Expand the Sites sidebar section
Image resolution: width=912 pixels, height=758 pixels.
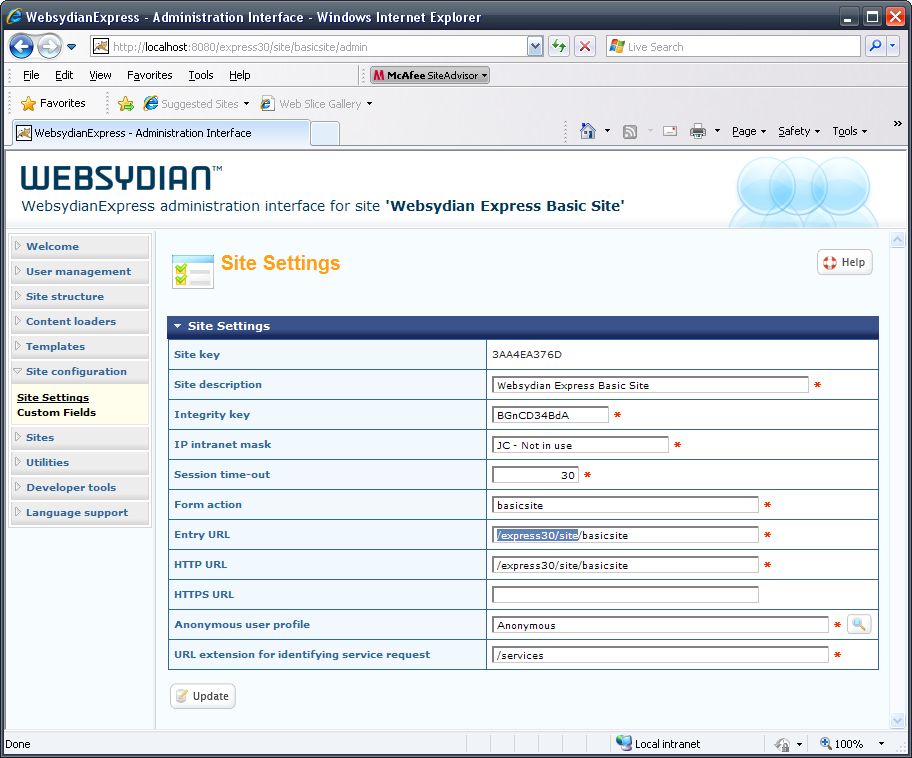tap(80, 437)
